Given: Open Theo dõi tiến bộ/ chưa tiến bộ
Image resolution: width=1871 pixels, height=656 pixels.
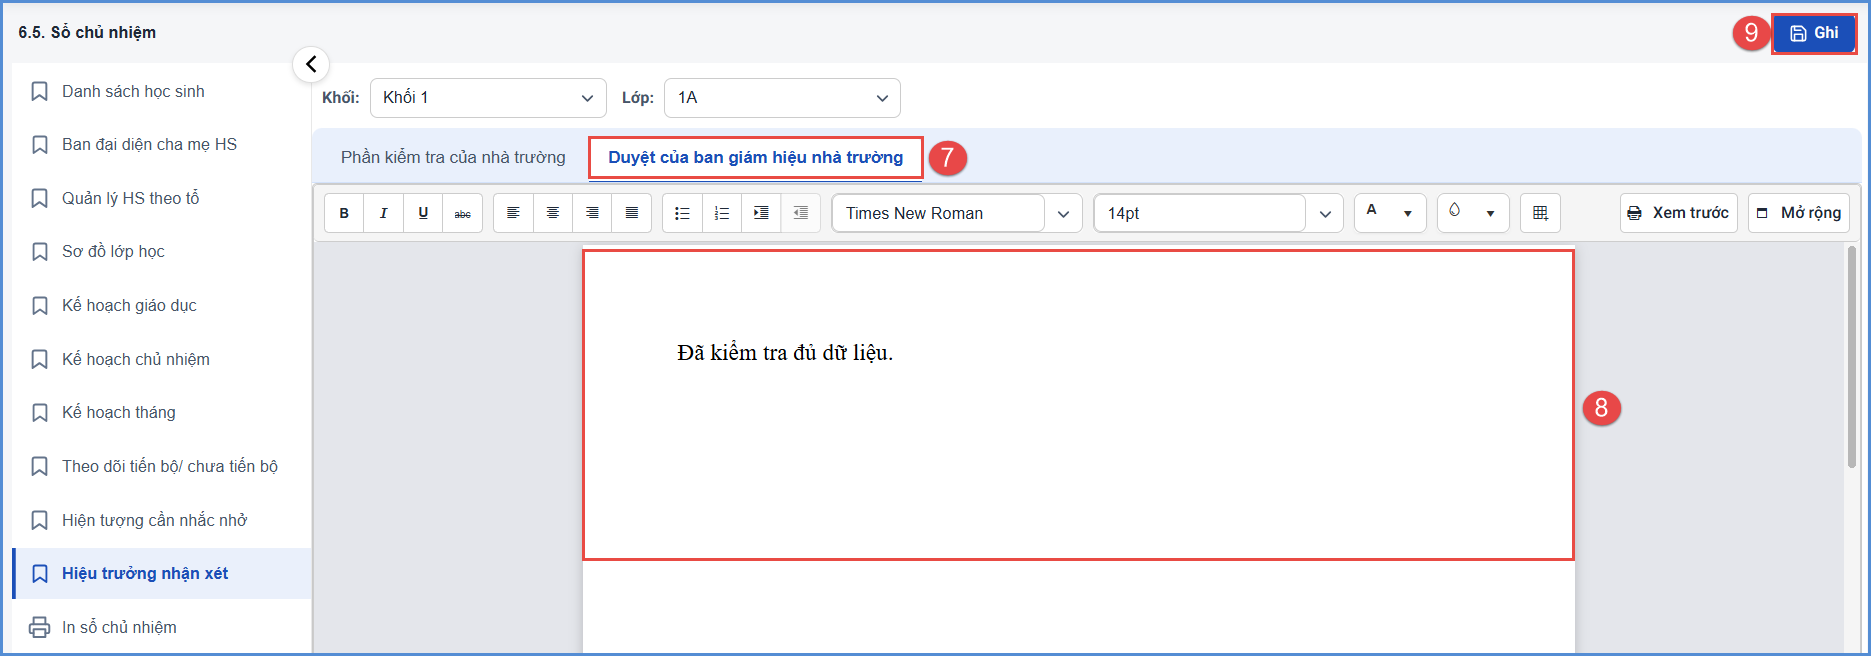Looking at the screenshot, I should click(162, 466).
